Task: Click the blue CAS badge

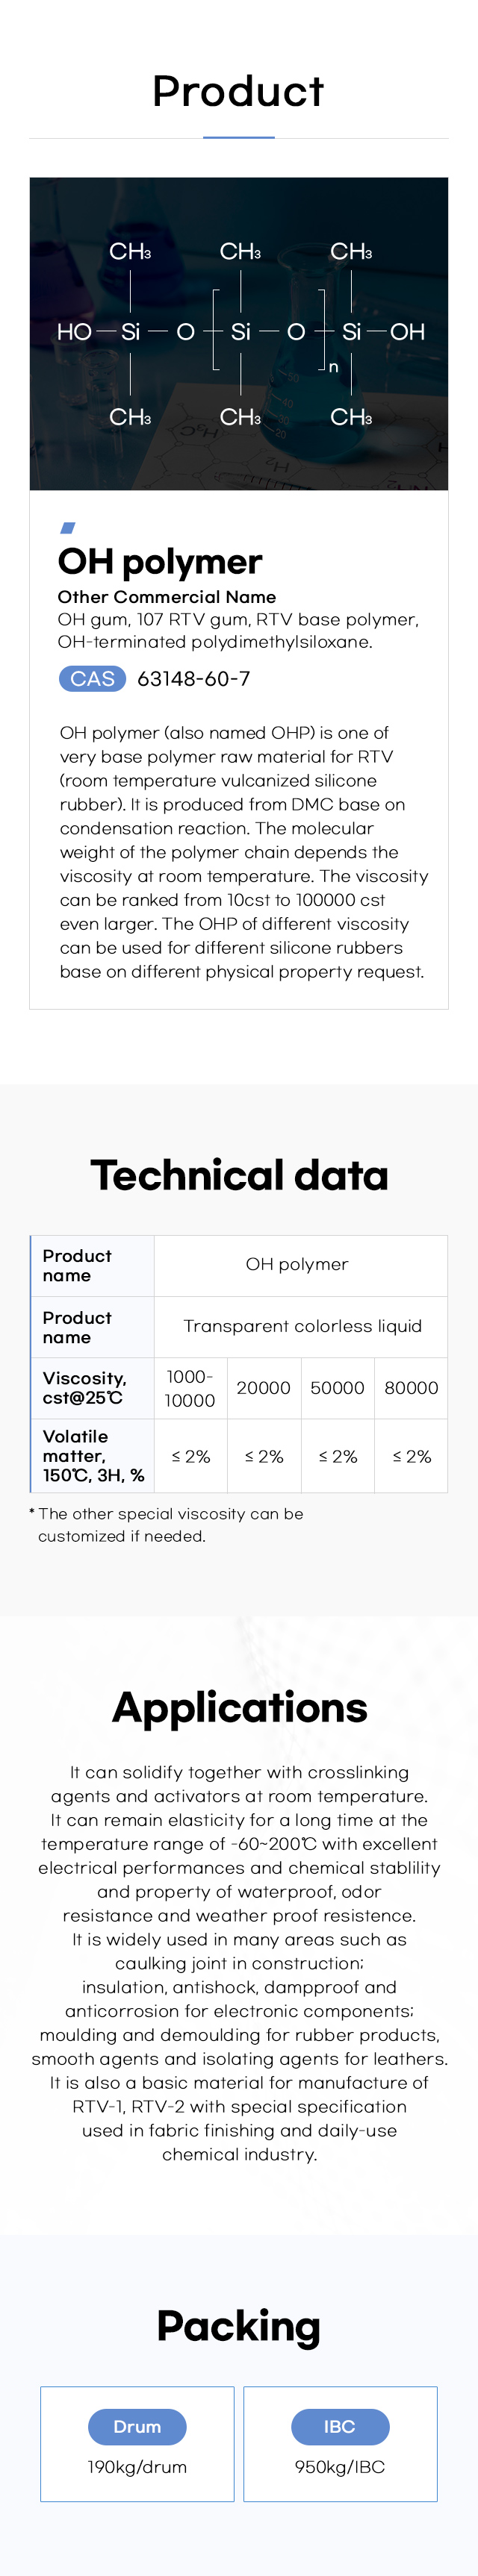Action: [x=92, y=679]
